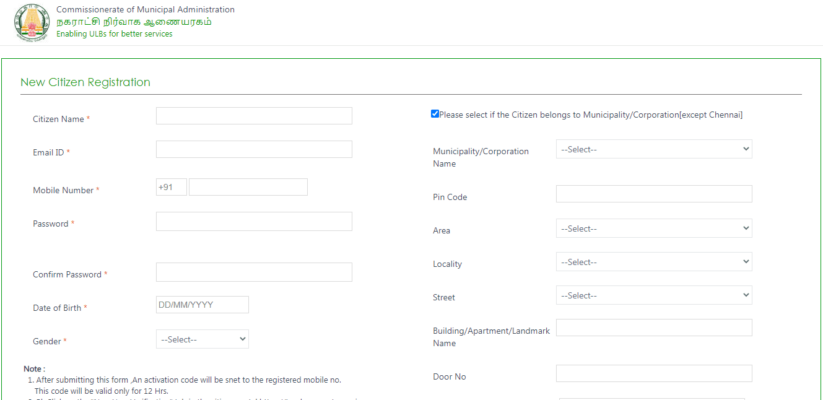Viewport: 823px width, 400px height.
Task: Focus the Password field
Action: click(x=254, y=222)
